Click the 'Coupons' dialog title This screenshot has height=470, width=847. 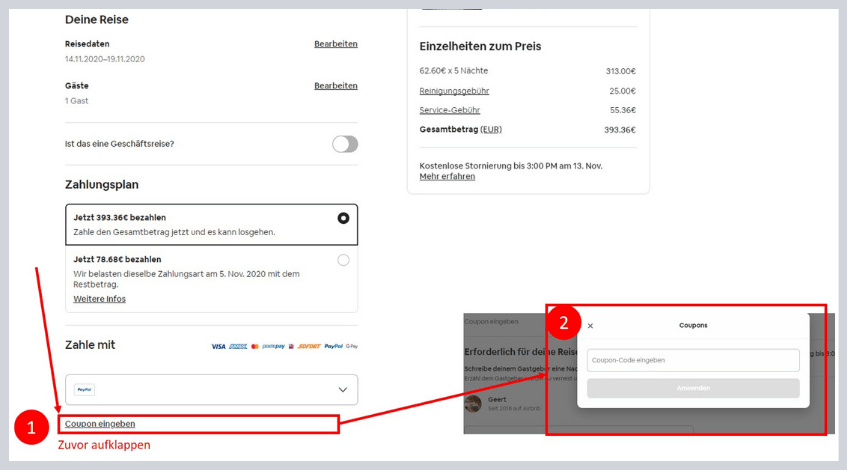click(693, 325)
